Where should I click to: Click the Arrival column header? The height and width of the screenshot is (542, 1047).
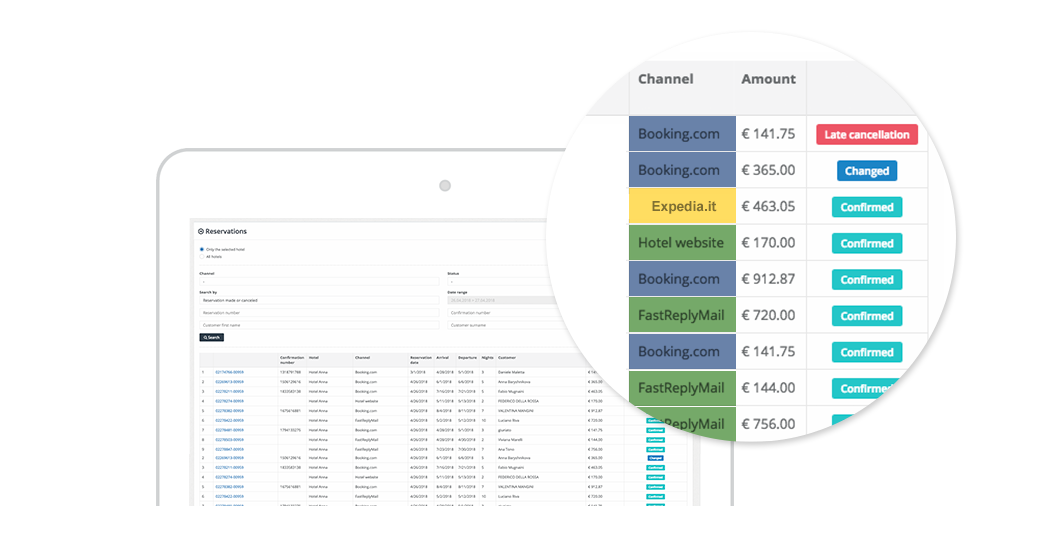click(443, 358)
